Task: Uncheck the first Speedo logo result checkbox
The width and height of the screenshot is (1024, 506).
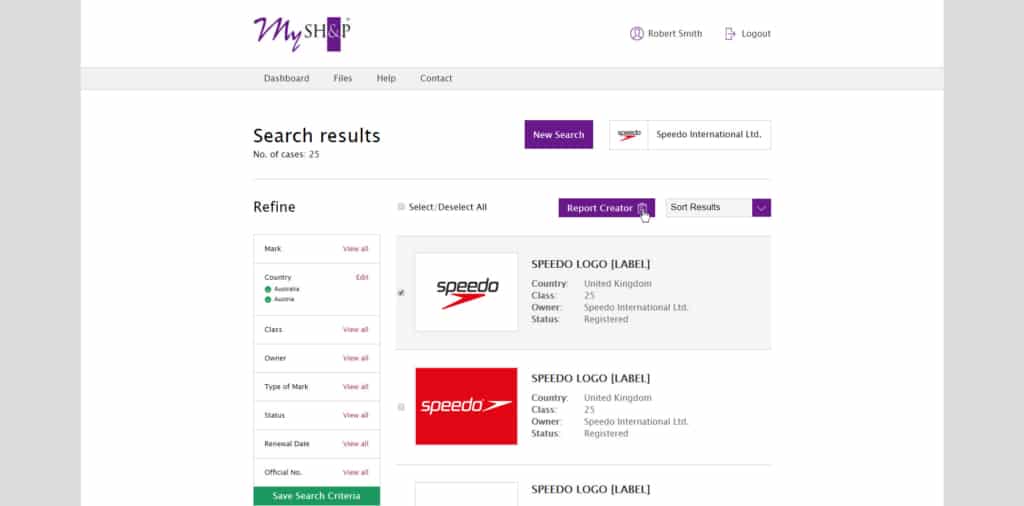Action: (401, 293)
